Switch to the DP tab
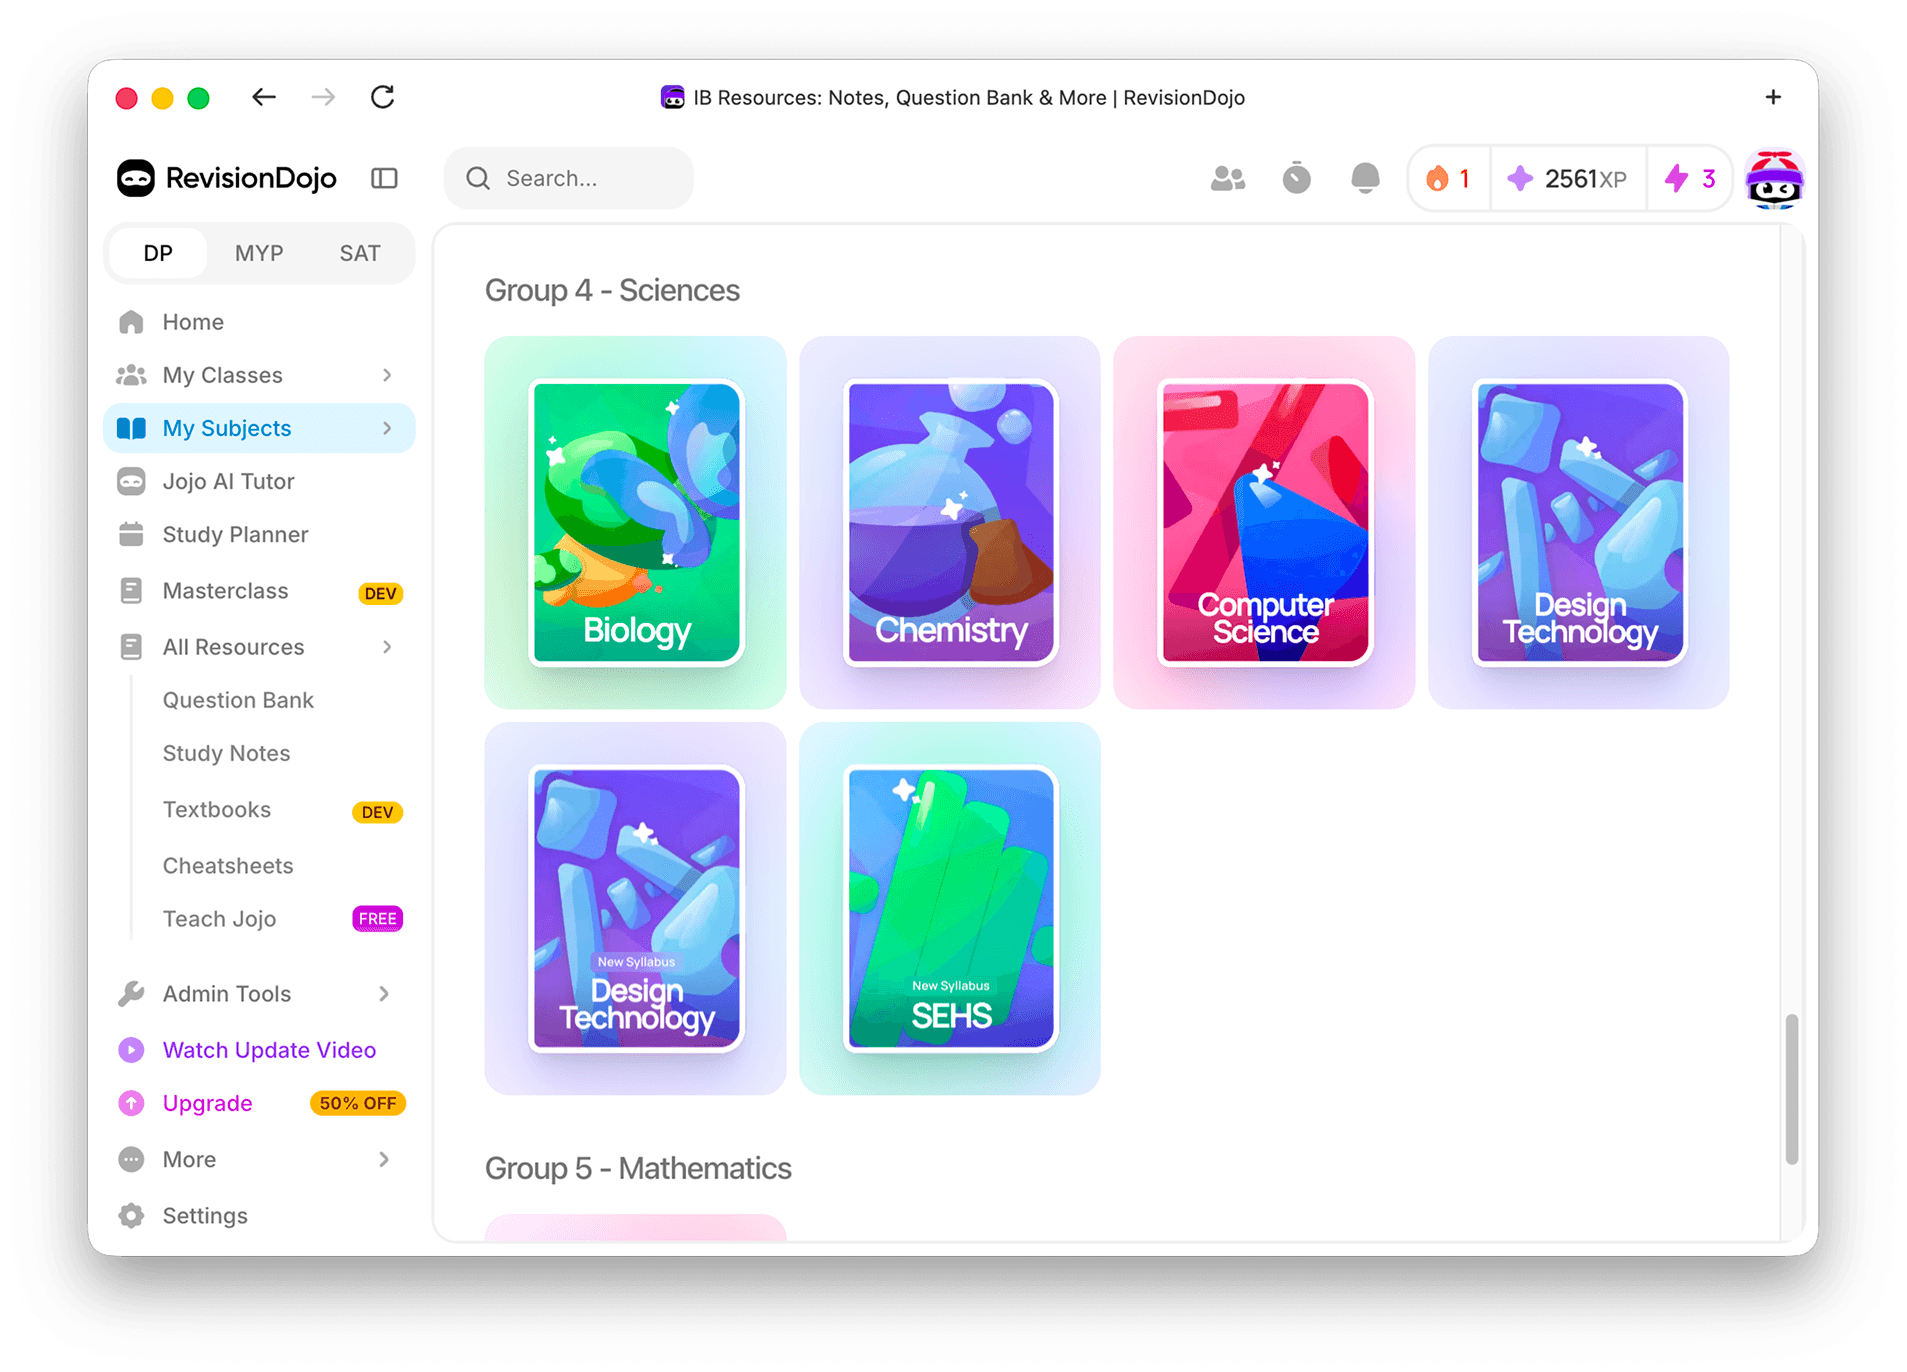Screen dimensions: 1907x1372 point(158,253)
